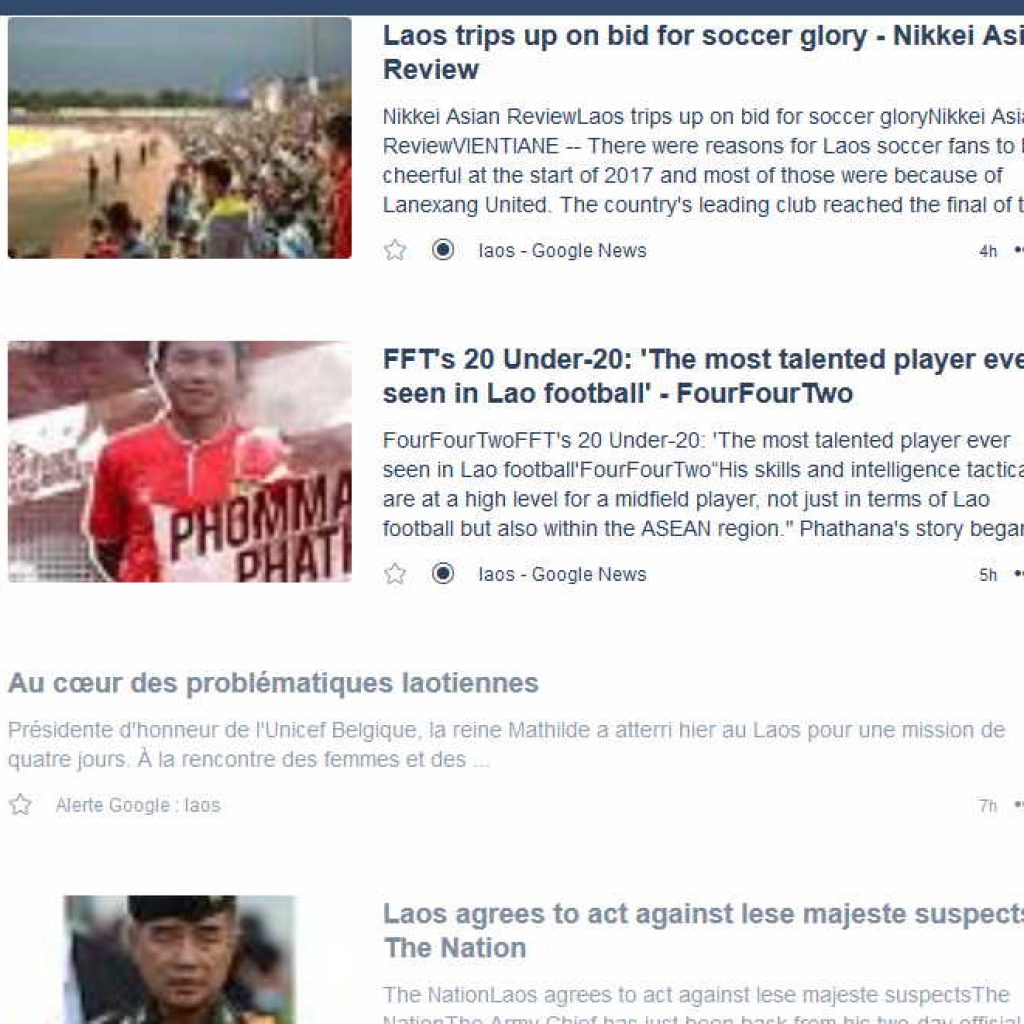Open the 'Alerte Google : laos' feed source
The image size is (1024, 1024).
click(138, 805)
